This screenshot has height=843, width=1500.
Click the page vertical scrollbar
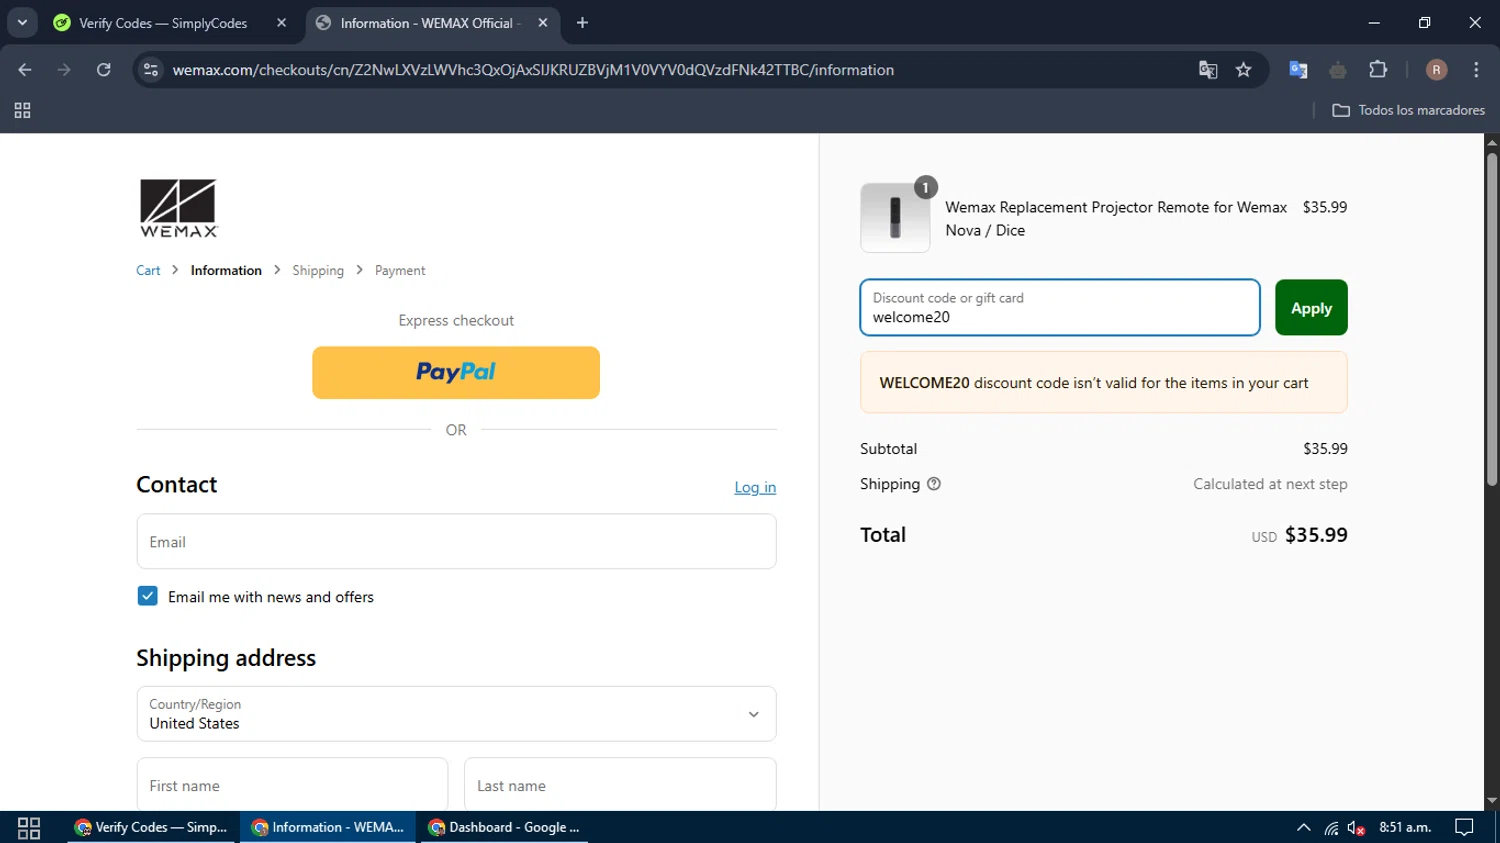1492,320
